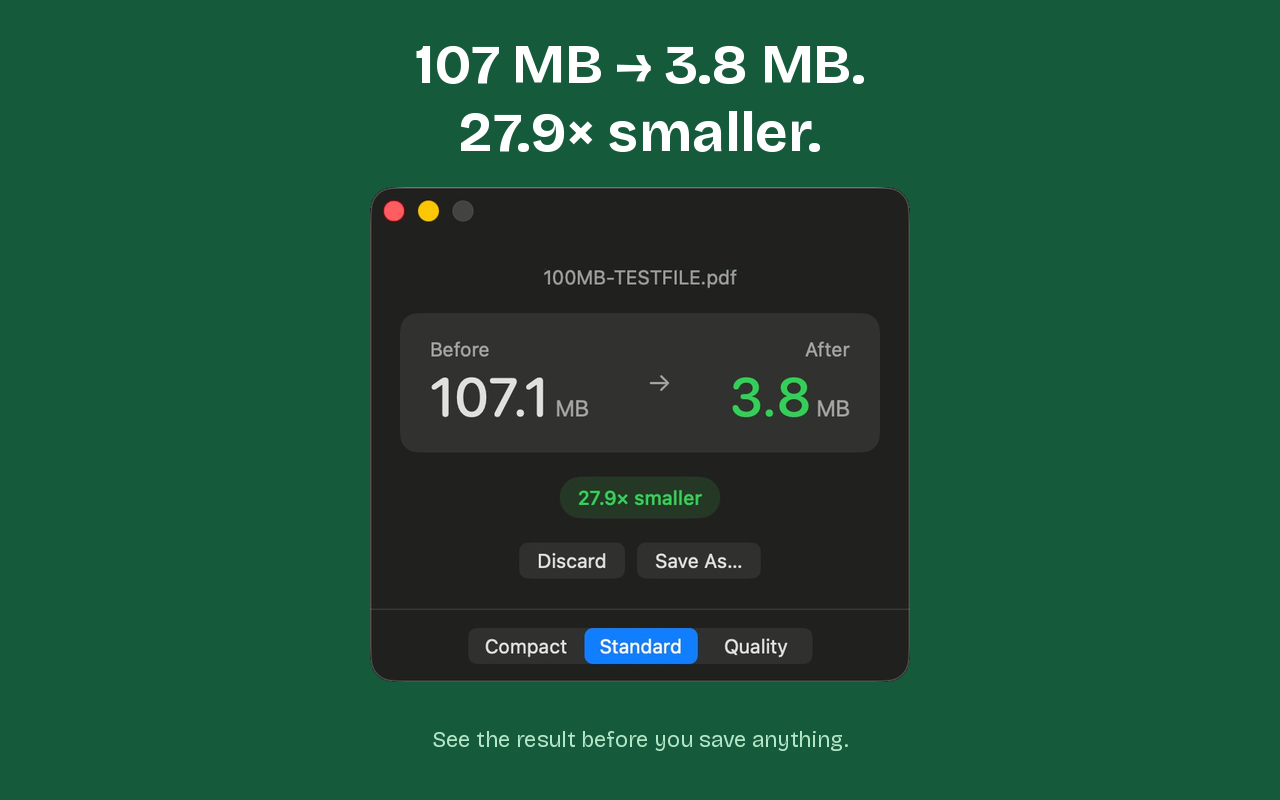Select the Compact compression mode
The height and width of the screenshot is (800, 1280).
(526, 646)
